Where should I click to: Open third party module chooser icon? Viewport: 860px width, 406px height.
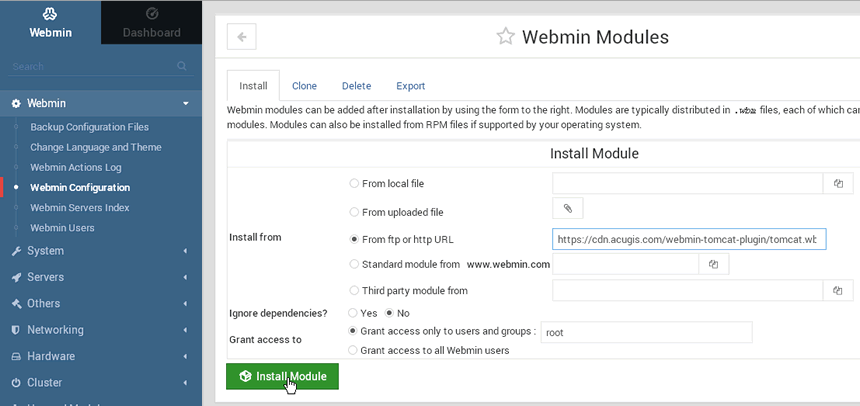pos(838,290)
